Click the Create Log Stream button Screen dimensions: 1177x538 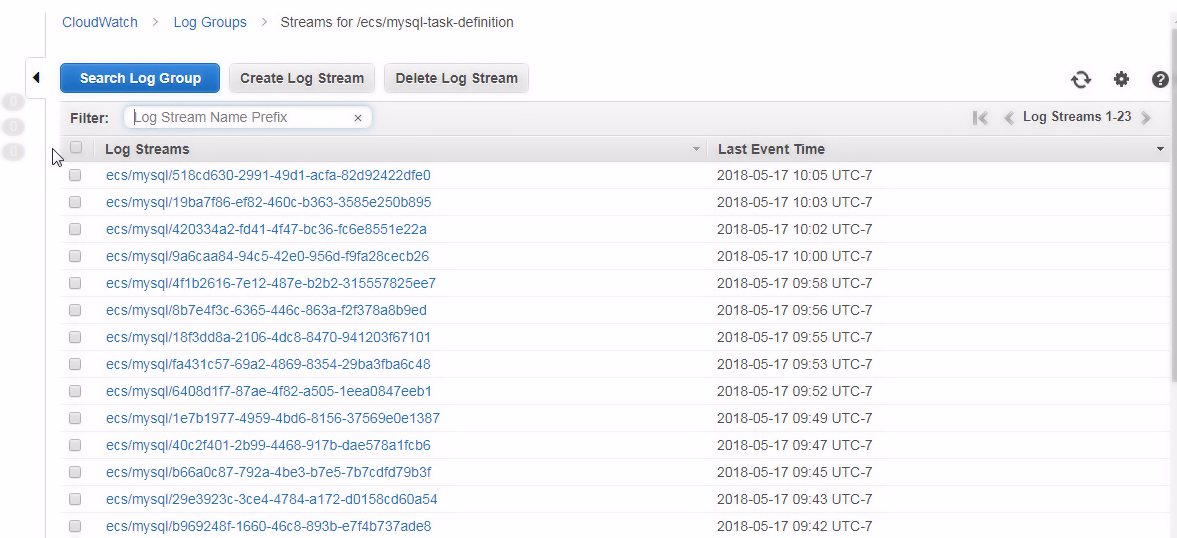(x=302, y=78)
